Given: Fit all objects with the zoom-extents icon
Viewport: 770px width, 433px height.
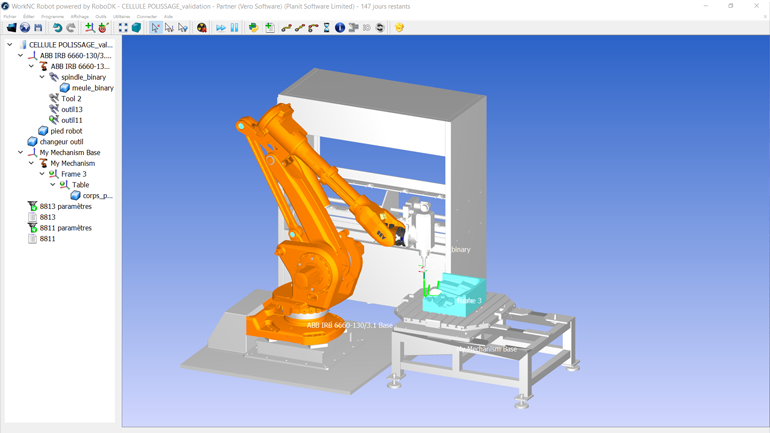Looking at the screenshot, I should point(123,28).
